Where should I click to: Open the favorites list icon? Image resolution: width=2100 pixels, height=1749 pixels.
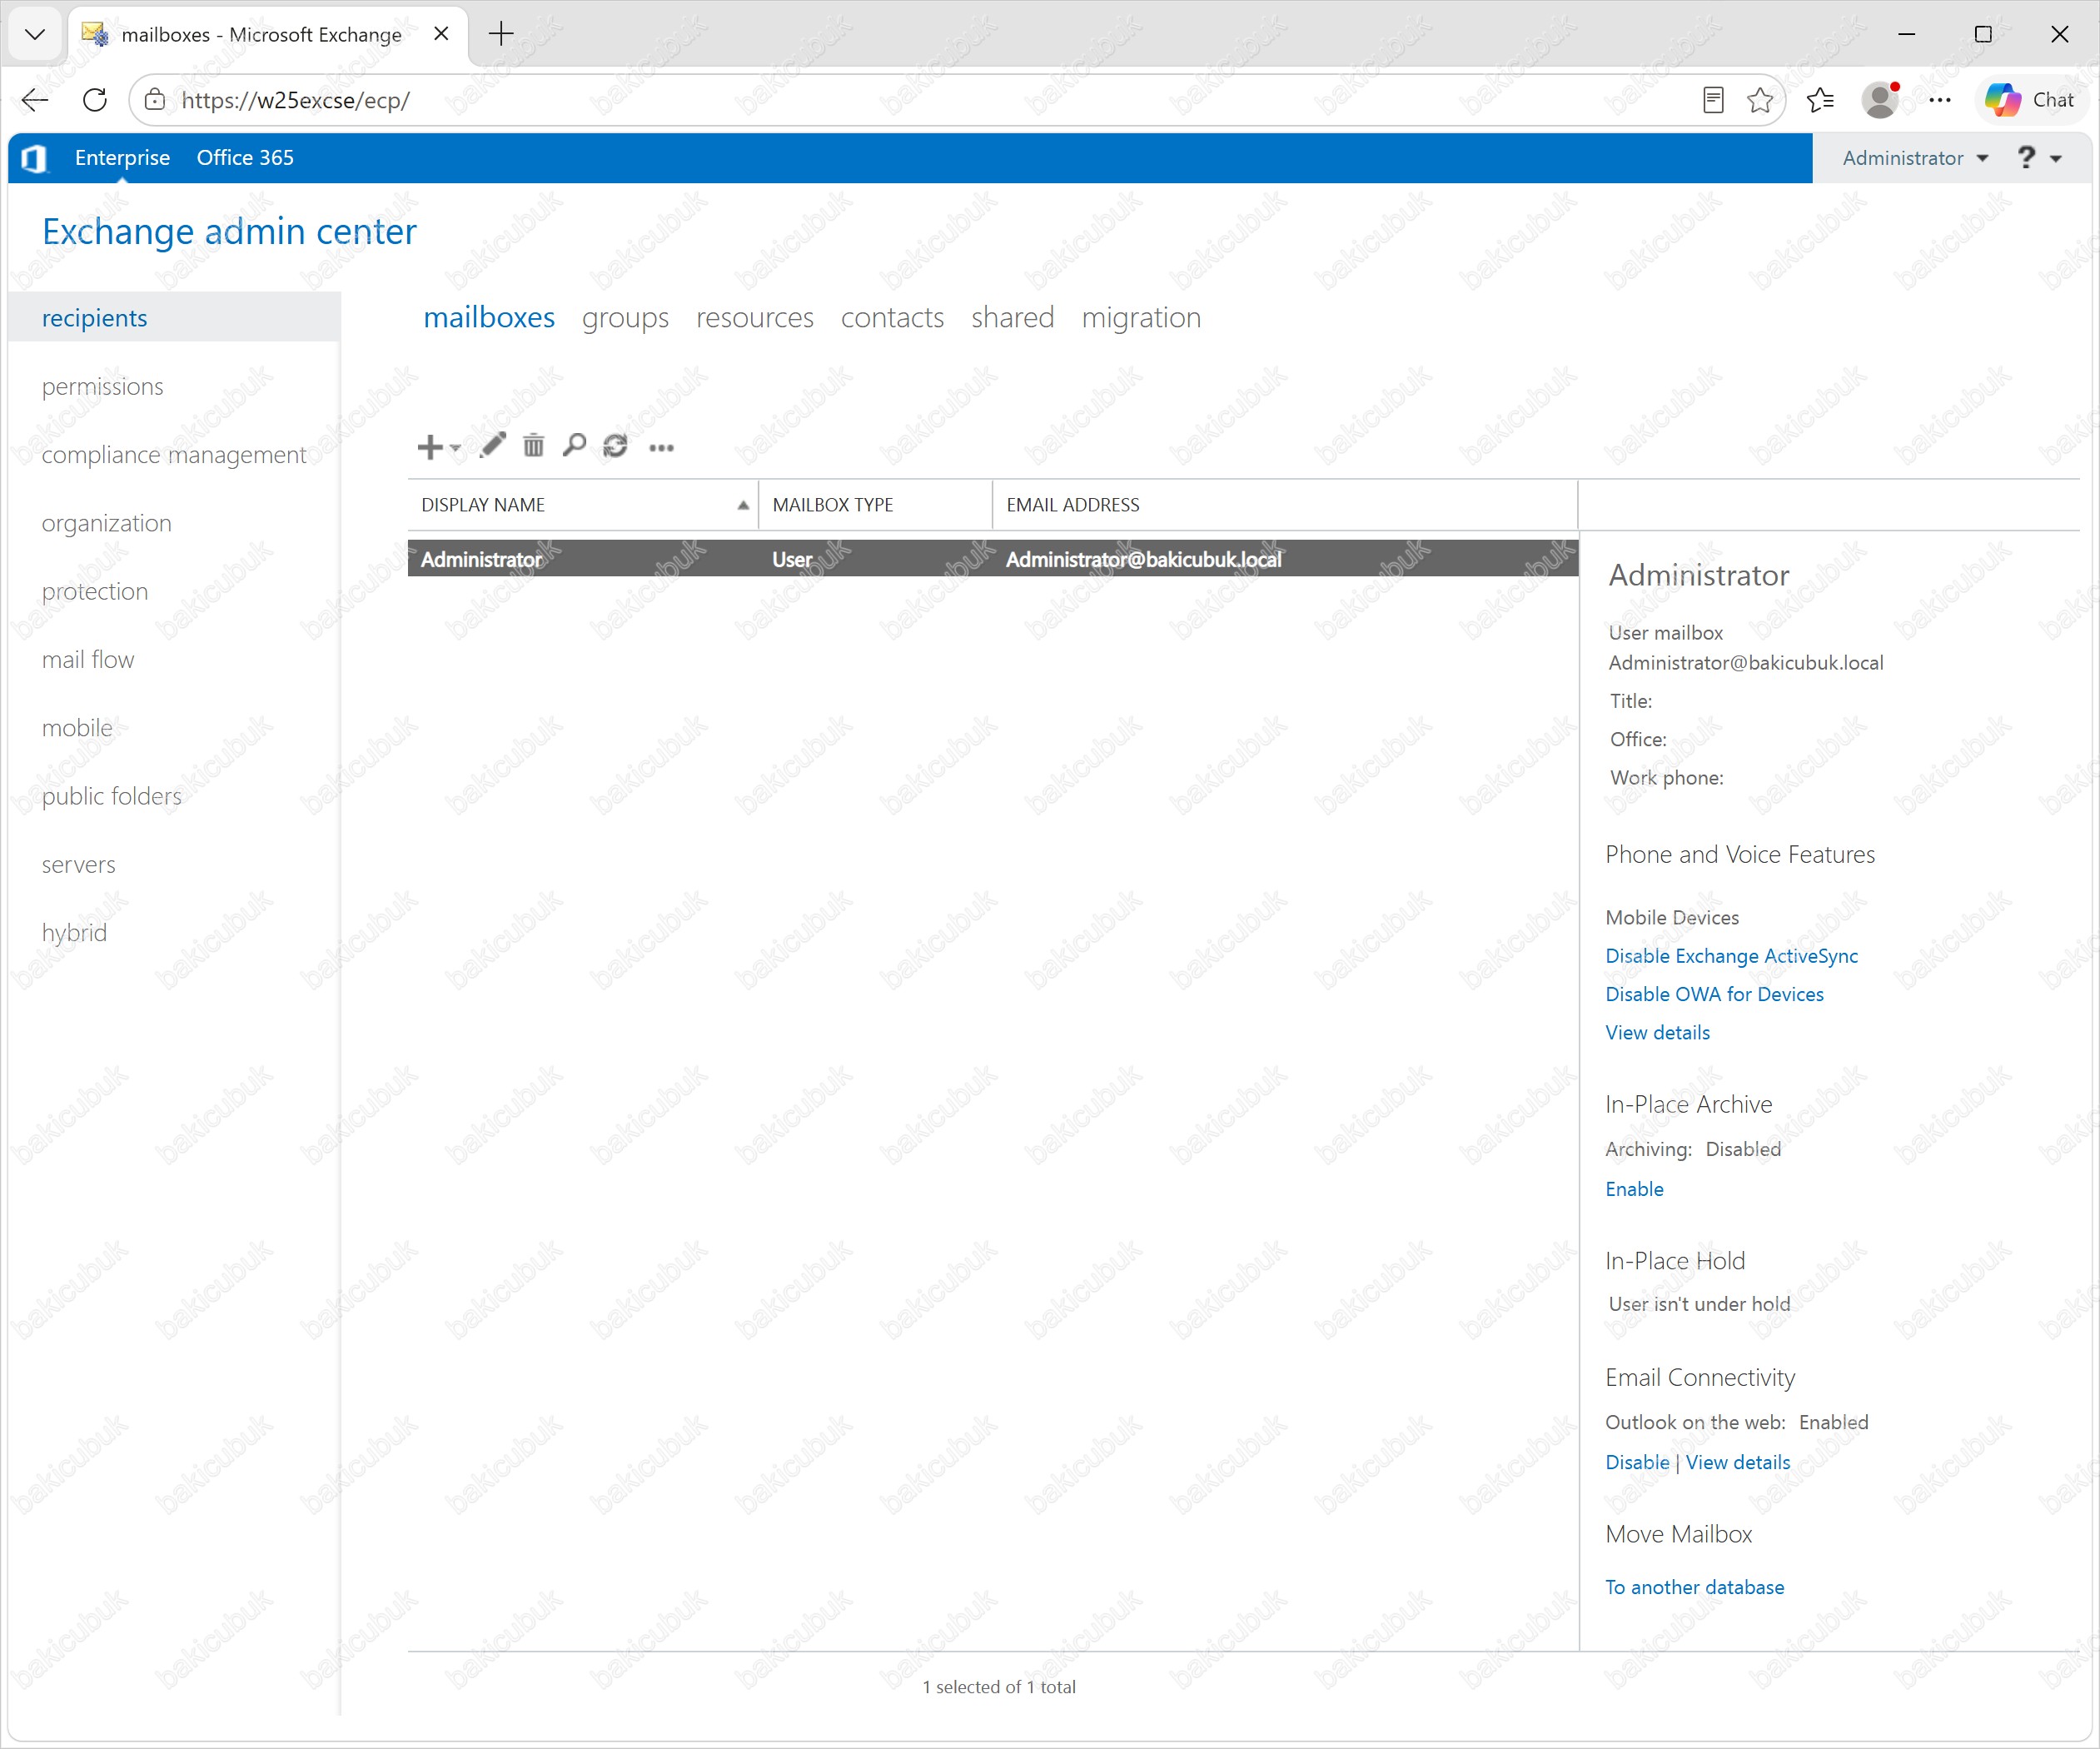(1821, 100)
